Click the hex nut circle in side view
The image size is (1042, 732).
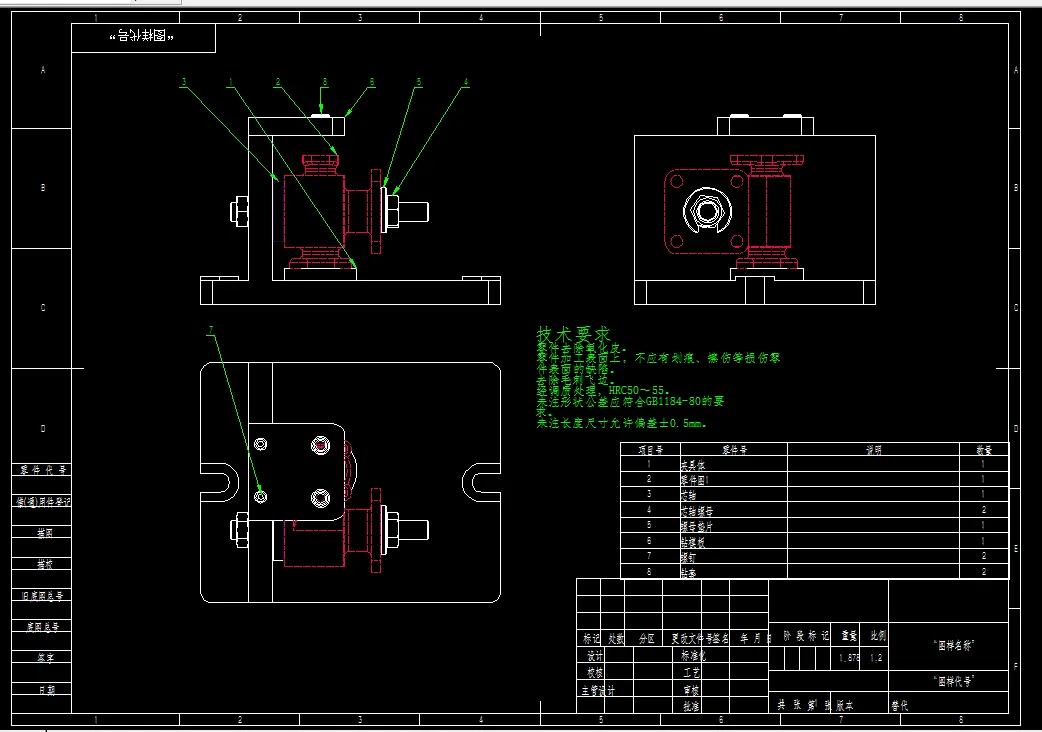pyautogui.click(x=707, y=211)
